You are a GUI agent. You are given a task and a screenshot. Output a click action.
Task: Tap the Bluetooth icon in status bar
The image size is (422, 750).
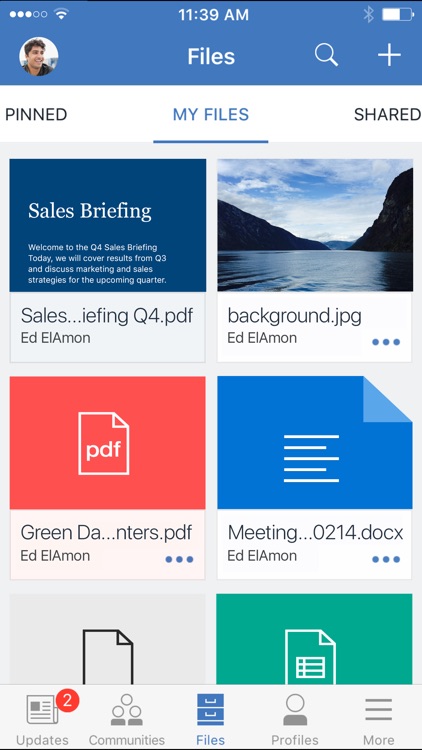pos(368,14)
